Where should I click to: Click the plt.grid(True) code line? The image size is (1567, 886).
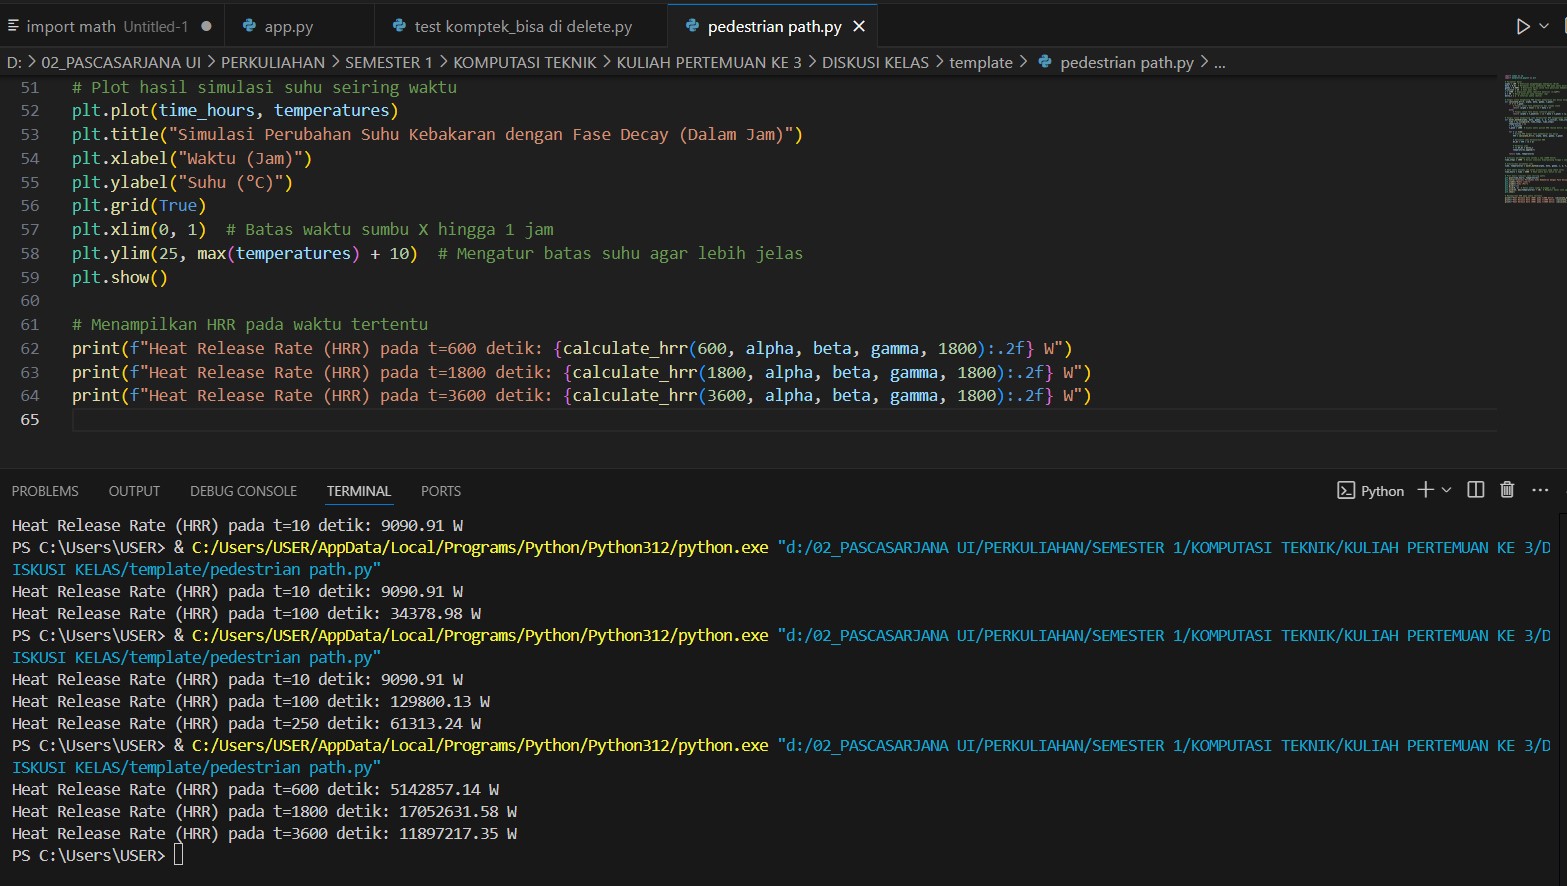tap(139, 206)
